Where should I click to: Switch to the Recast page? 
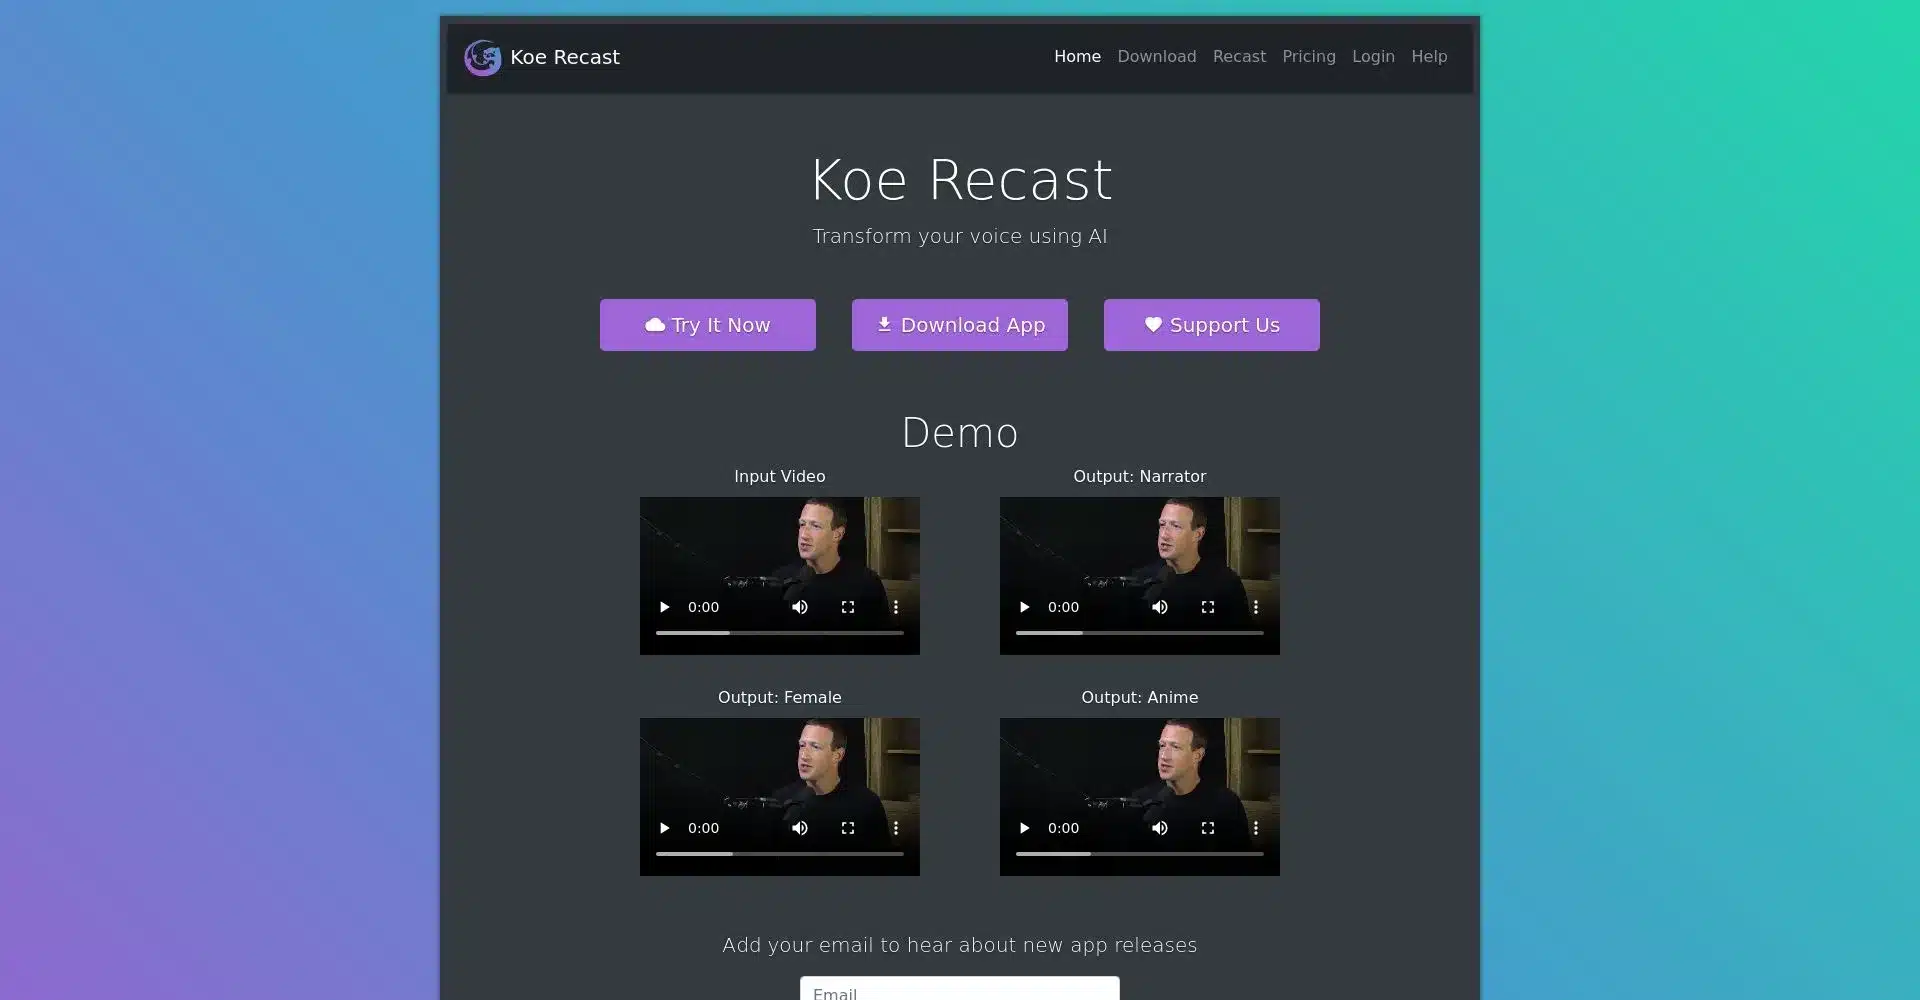click(x=1239, y=57)
